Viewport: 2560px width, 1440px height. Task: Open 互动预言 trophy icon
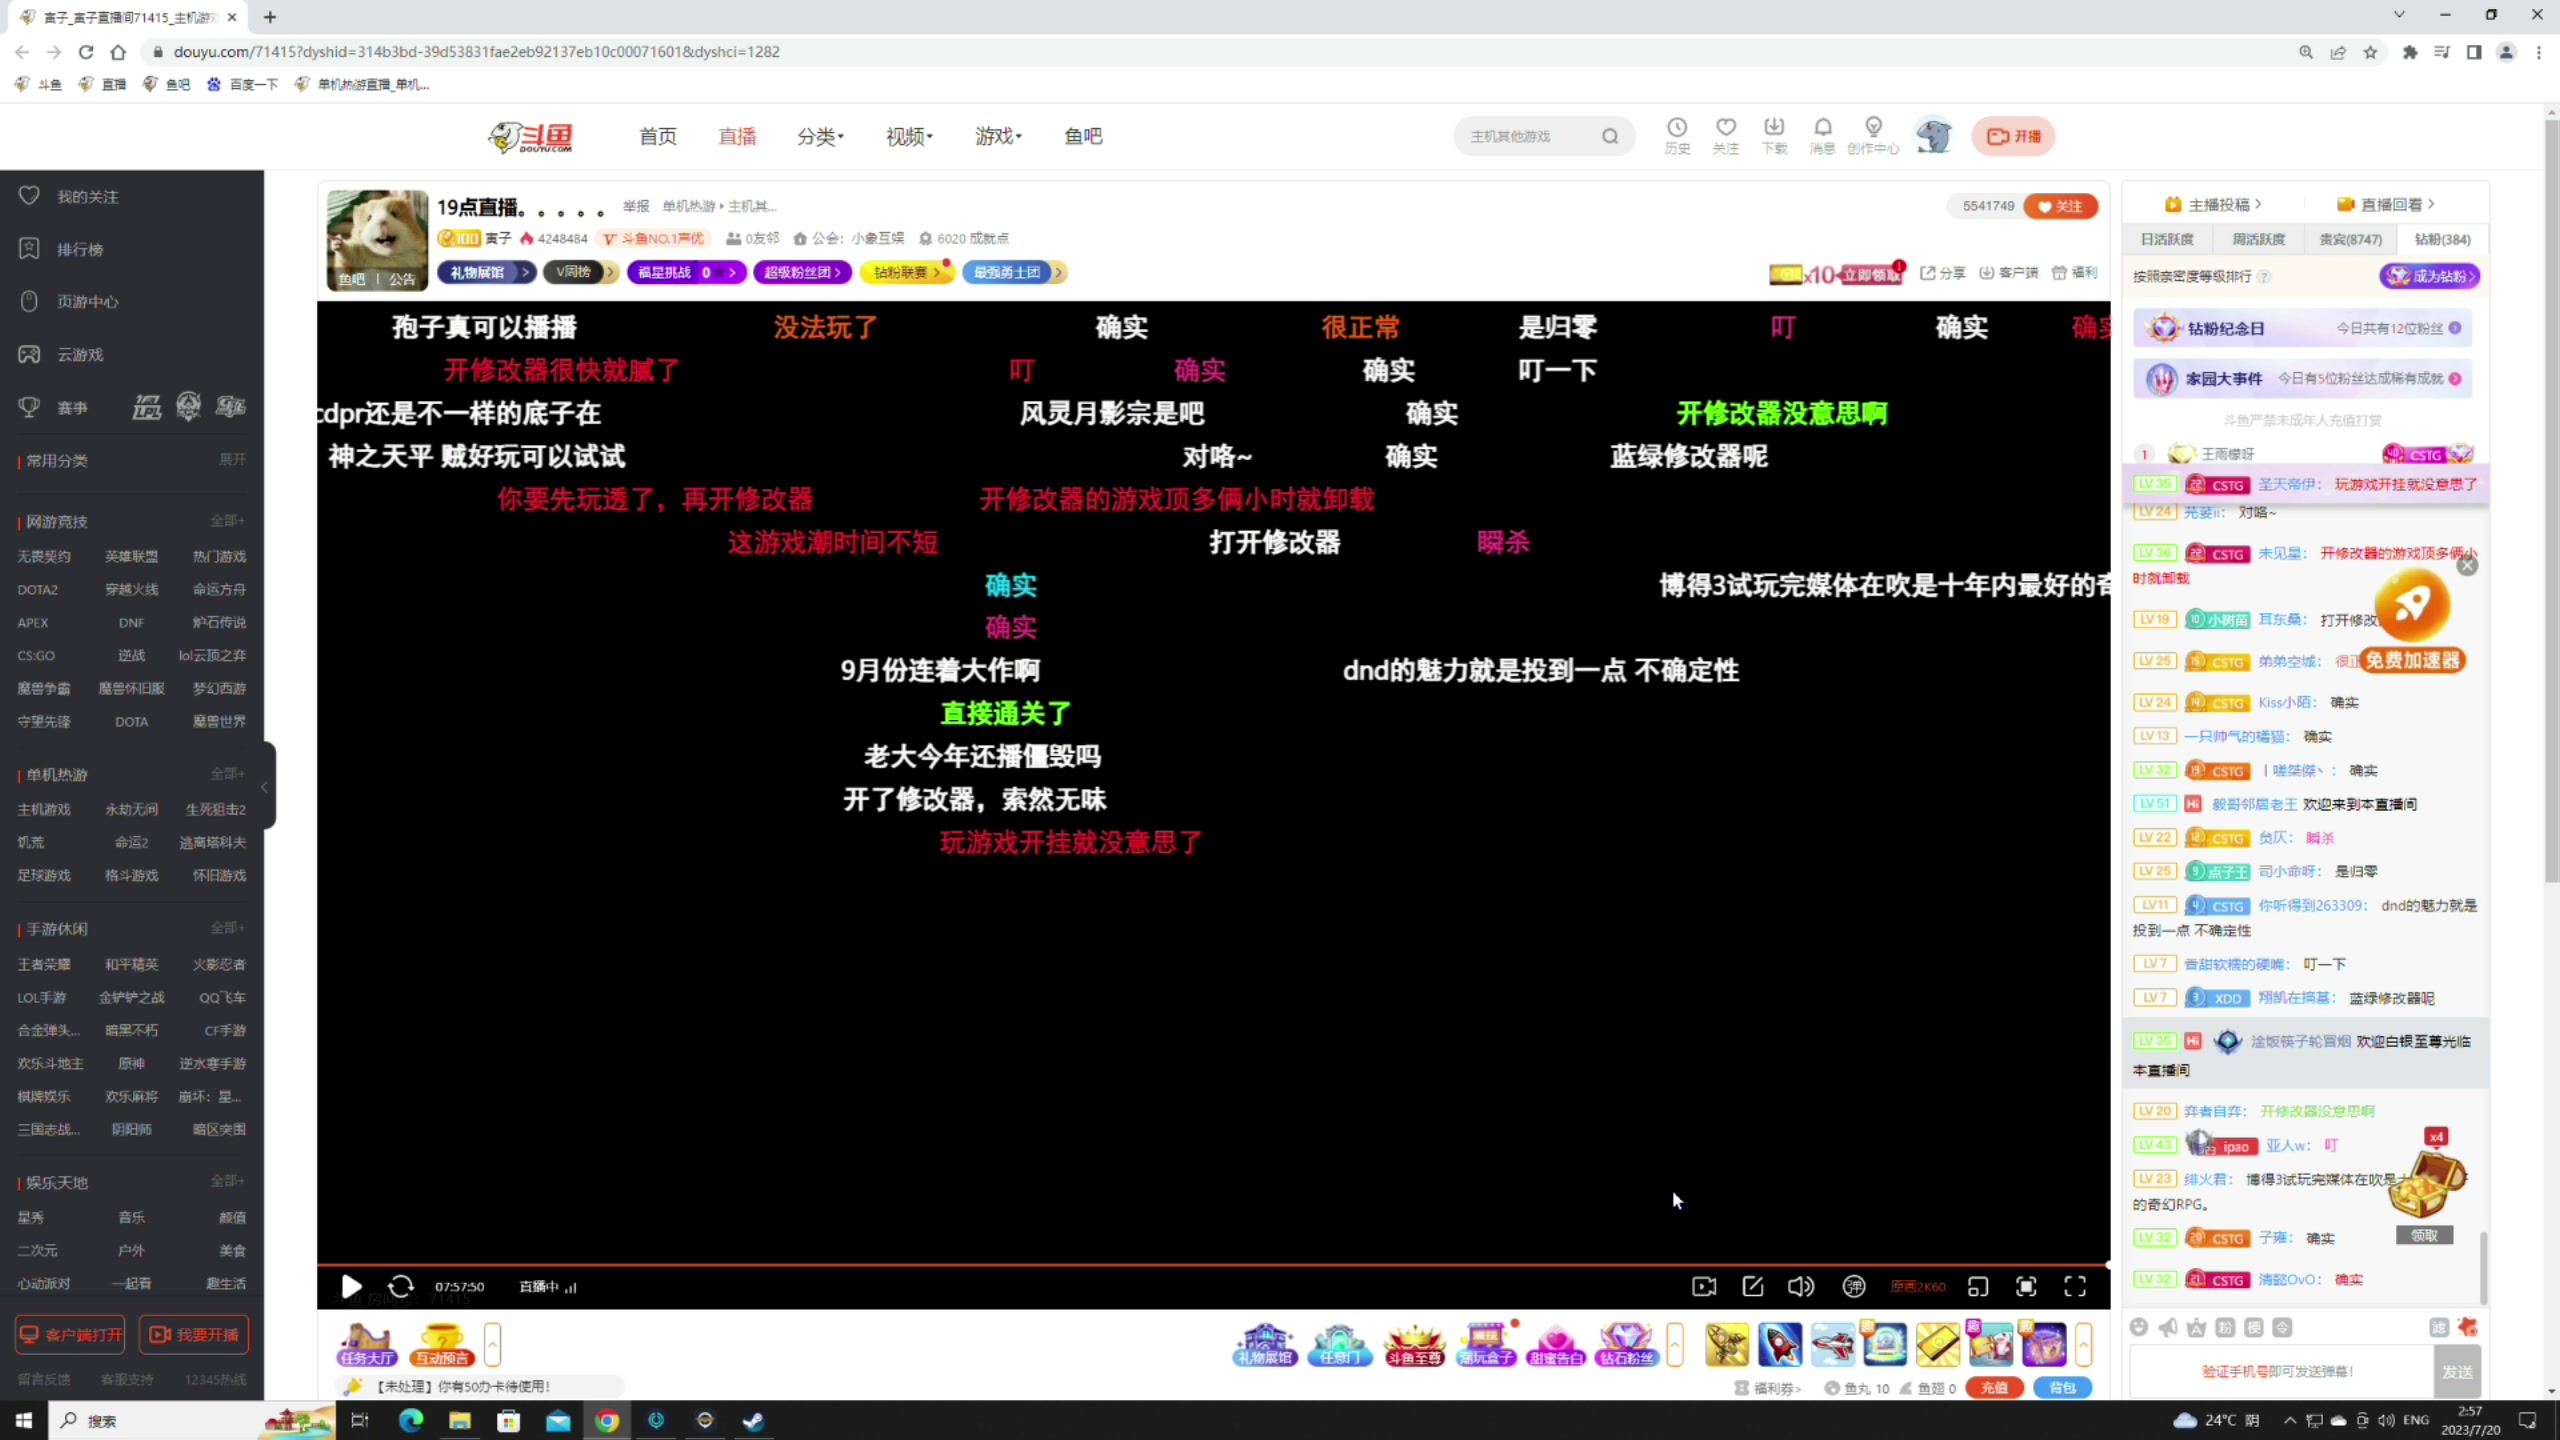(x=442, y=1345)
